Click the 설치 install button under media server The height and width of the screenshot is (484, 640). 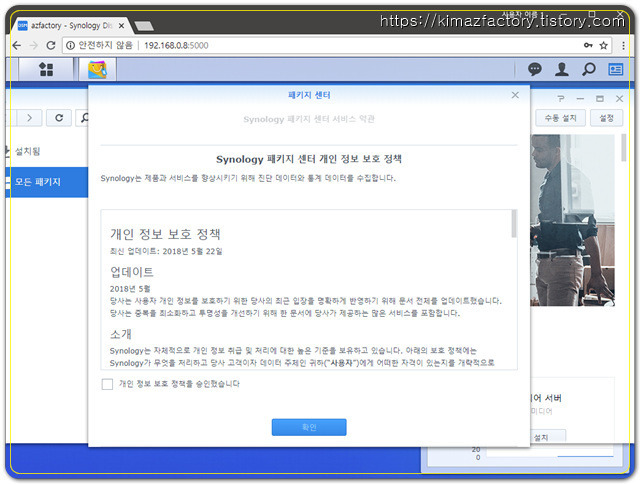(x=548, y=436)
